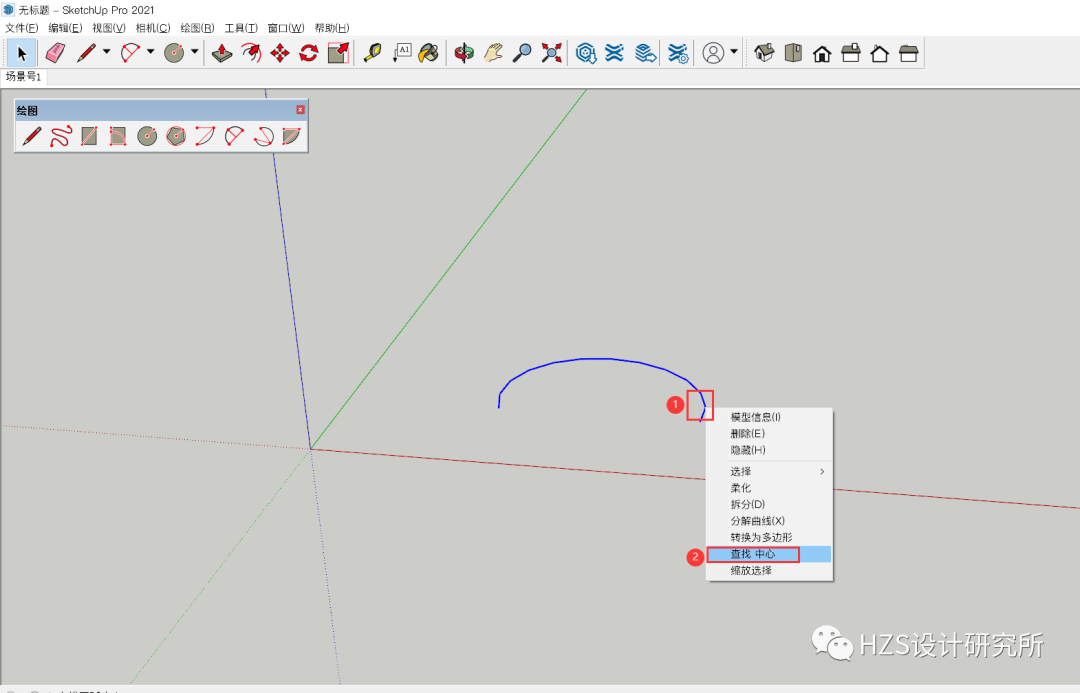This screenshot has width=1080, height=693.
Task: Select the Freehand tool in the 绘图 panel
Action: (59, 136)
